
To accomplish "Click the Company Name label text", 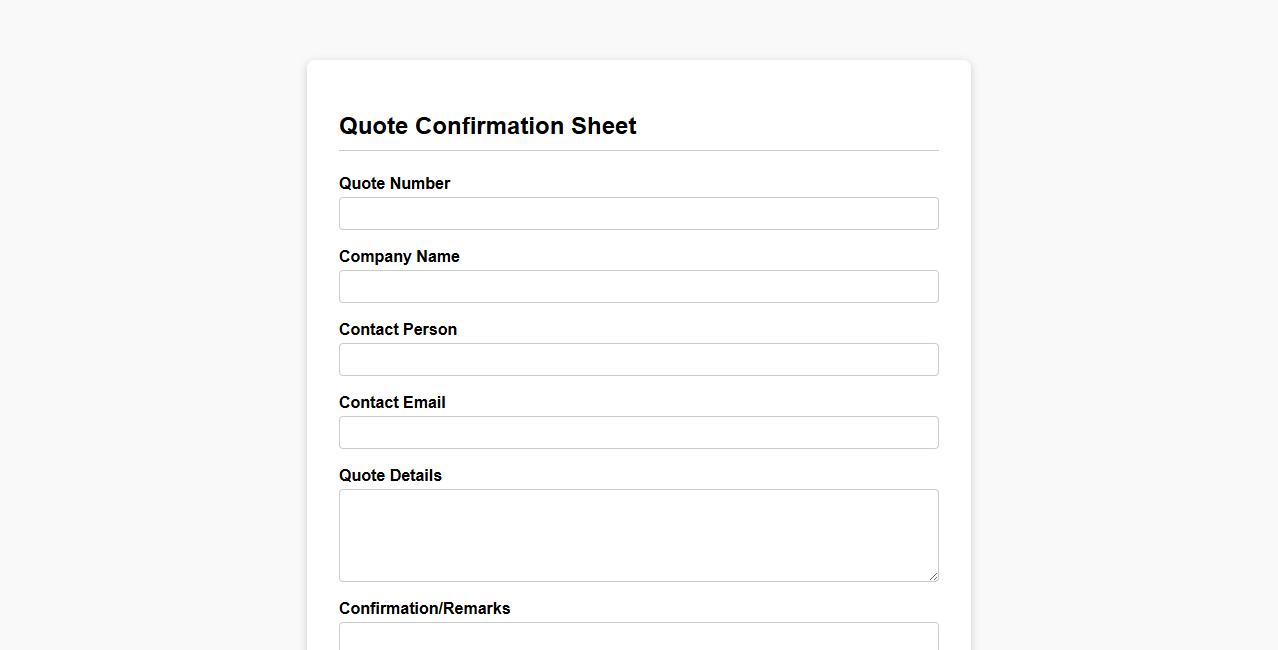I will (399, 256).
